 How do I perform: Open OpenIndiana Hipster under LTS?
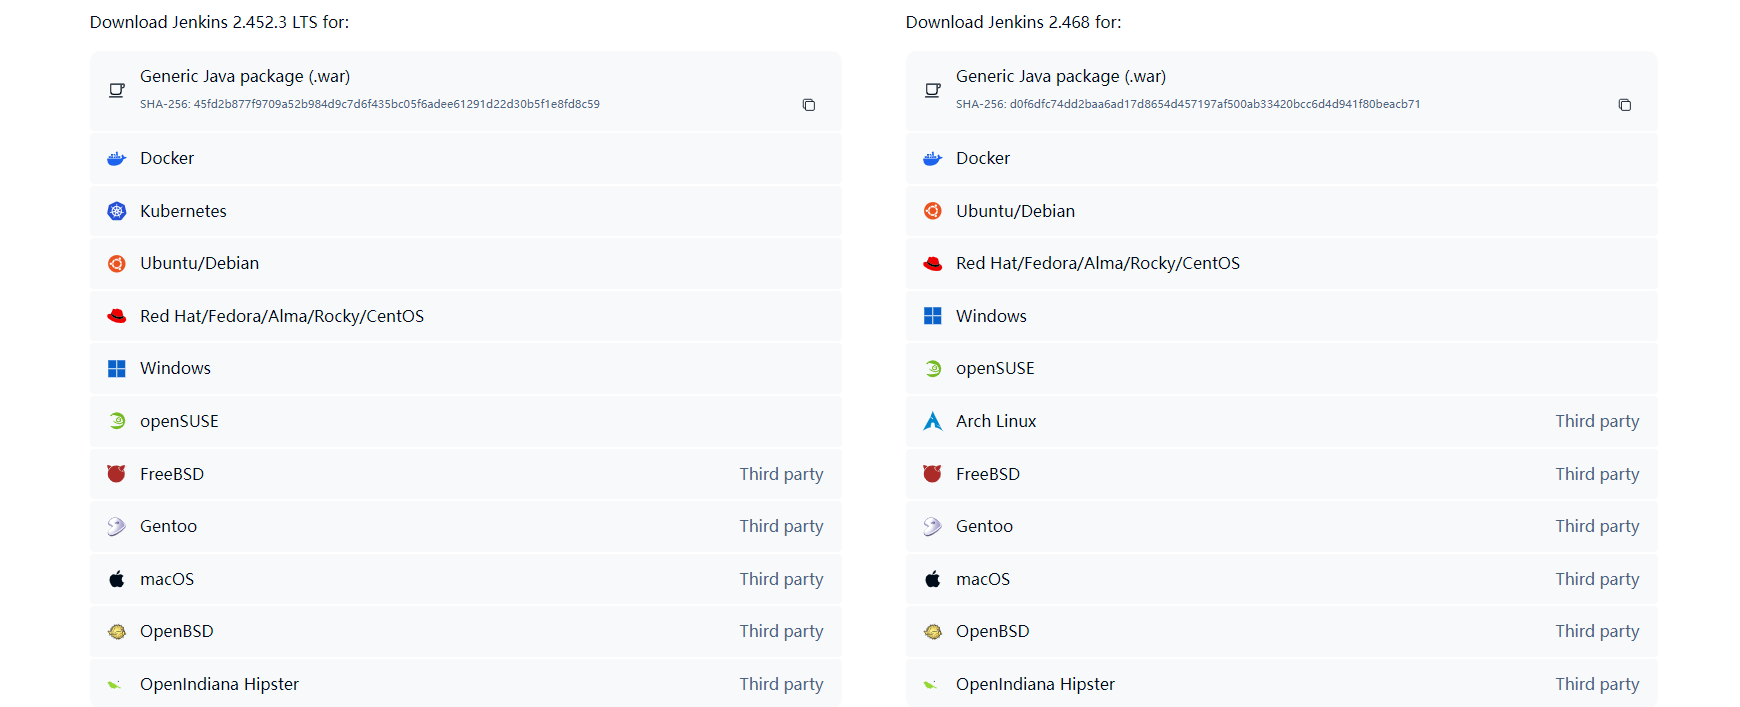pyautogui.click(x=219, y=684)
